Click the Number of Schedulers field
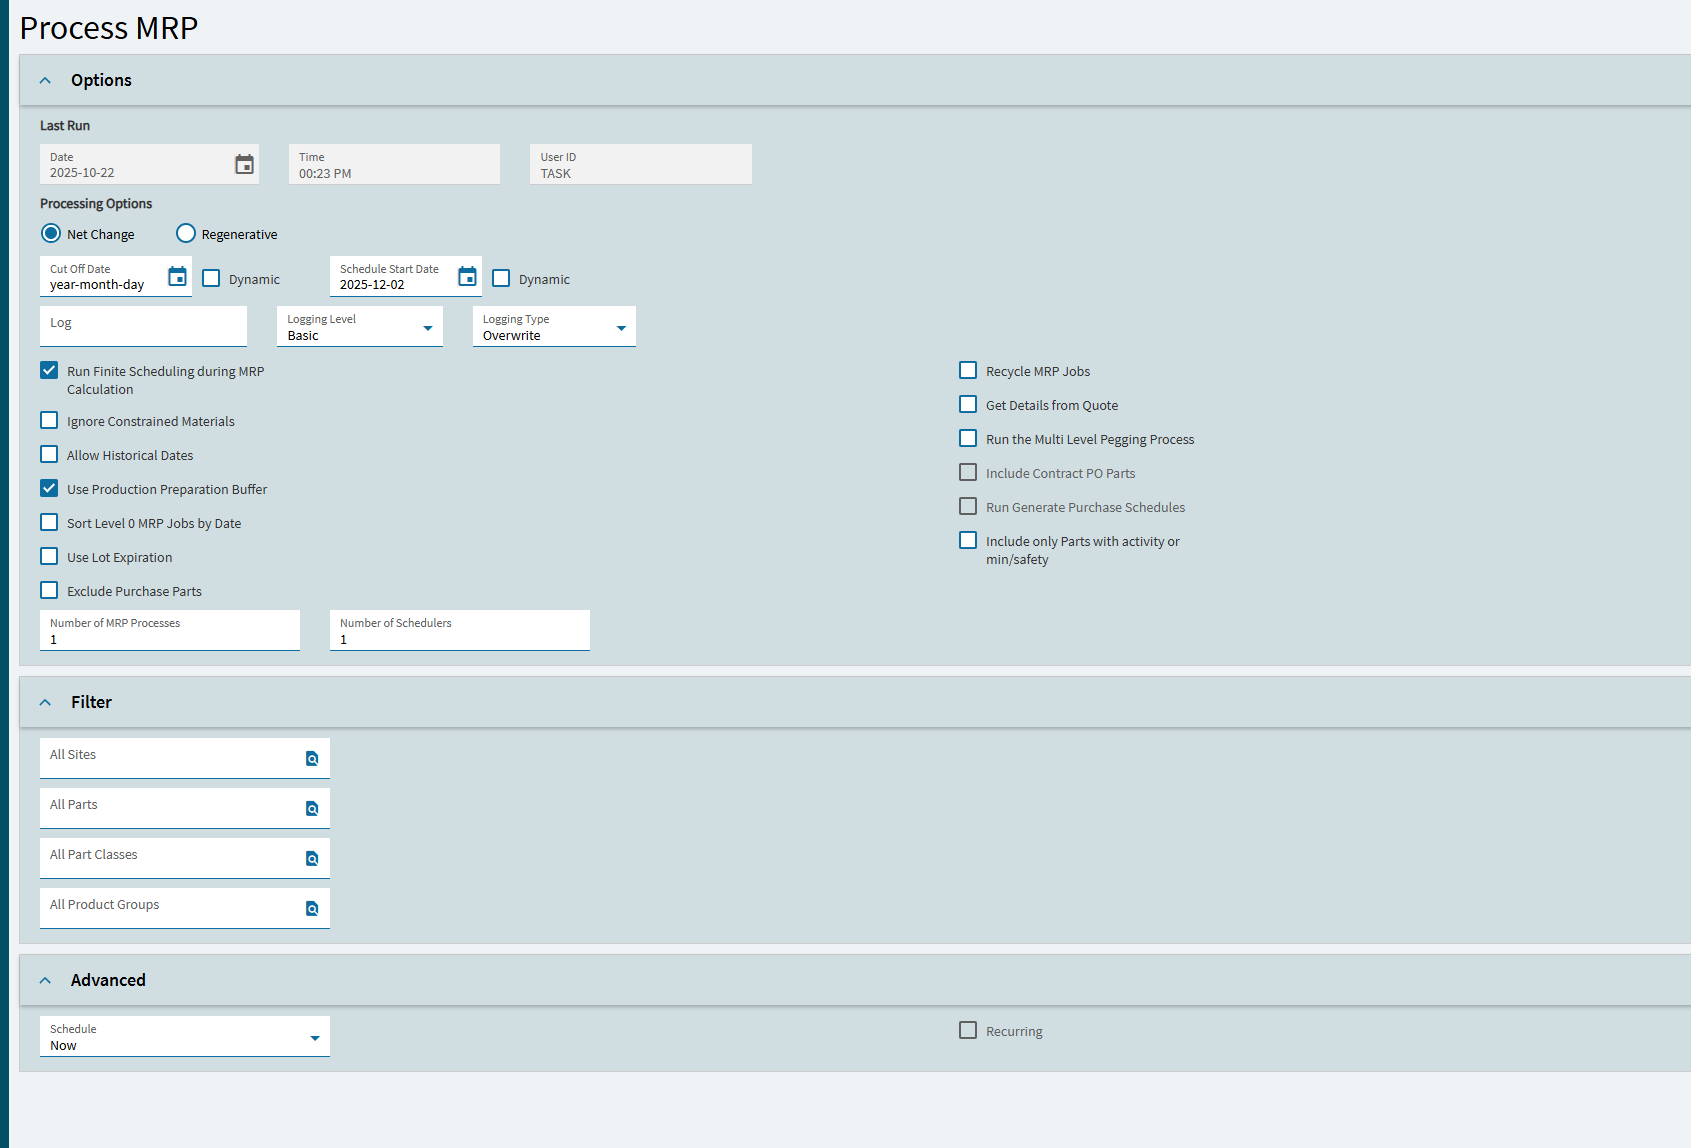The image size is (1691, 1148). point(460,630)
